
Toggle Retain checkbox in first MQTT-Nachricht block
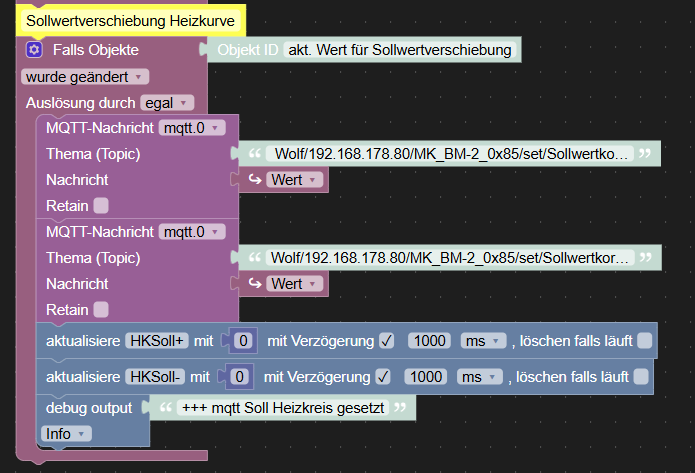101,206
